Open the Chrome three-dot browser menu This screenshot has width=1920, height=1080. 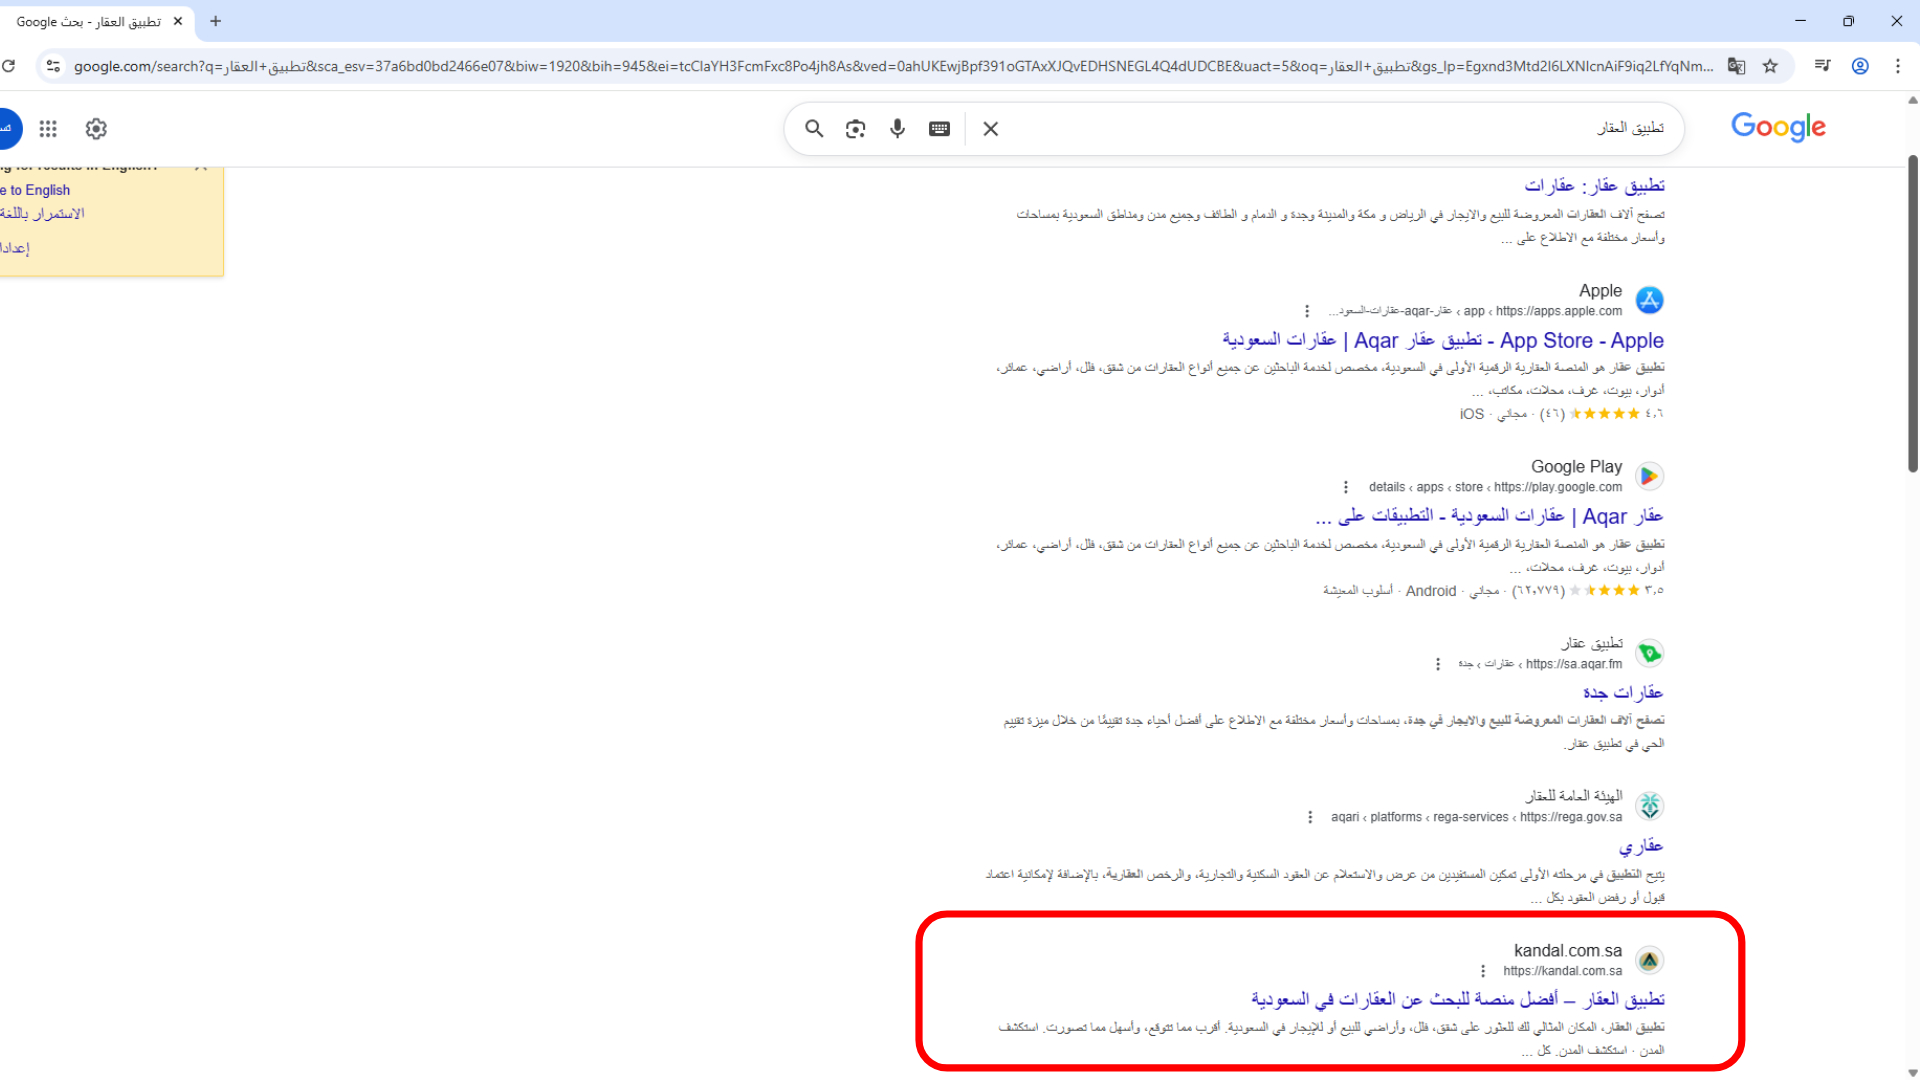click(x=1899, y=66)
